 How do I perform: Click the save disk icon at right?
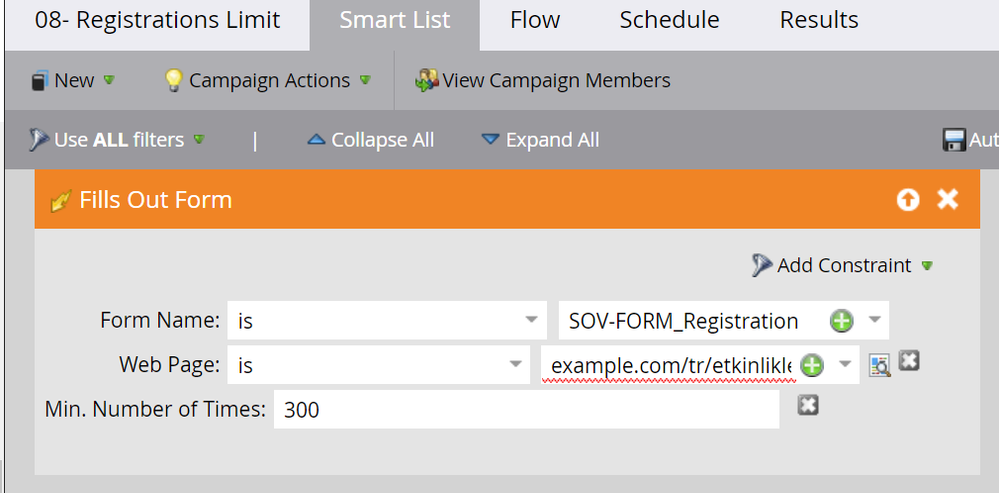(x=954, y=140)
